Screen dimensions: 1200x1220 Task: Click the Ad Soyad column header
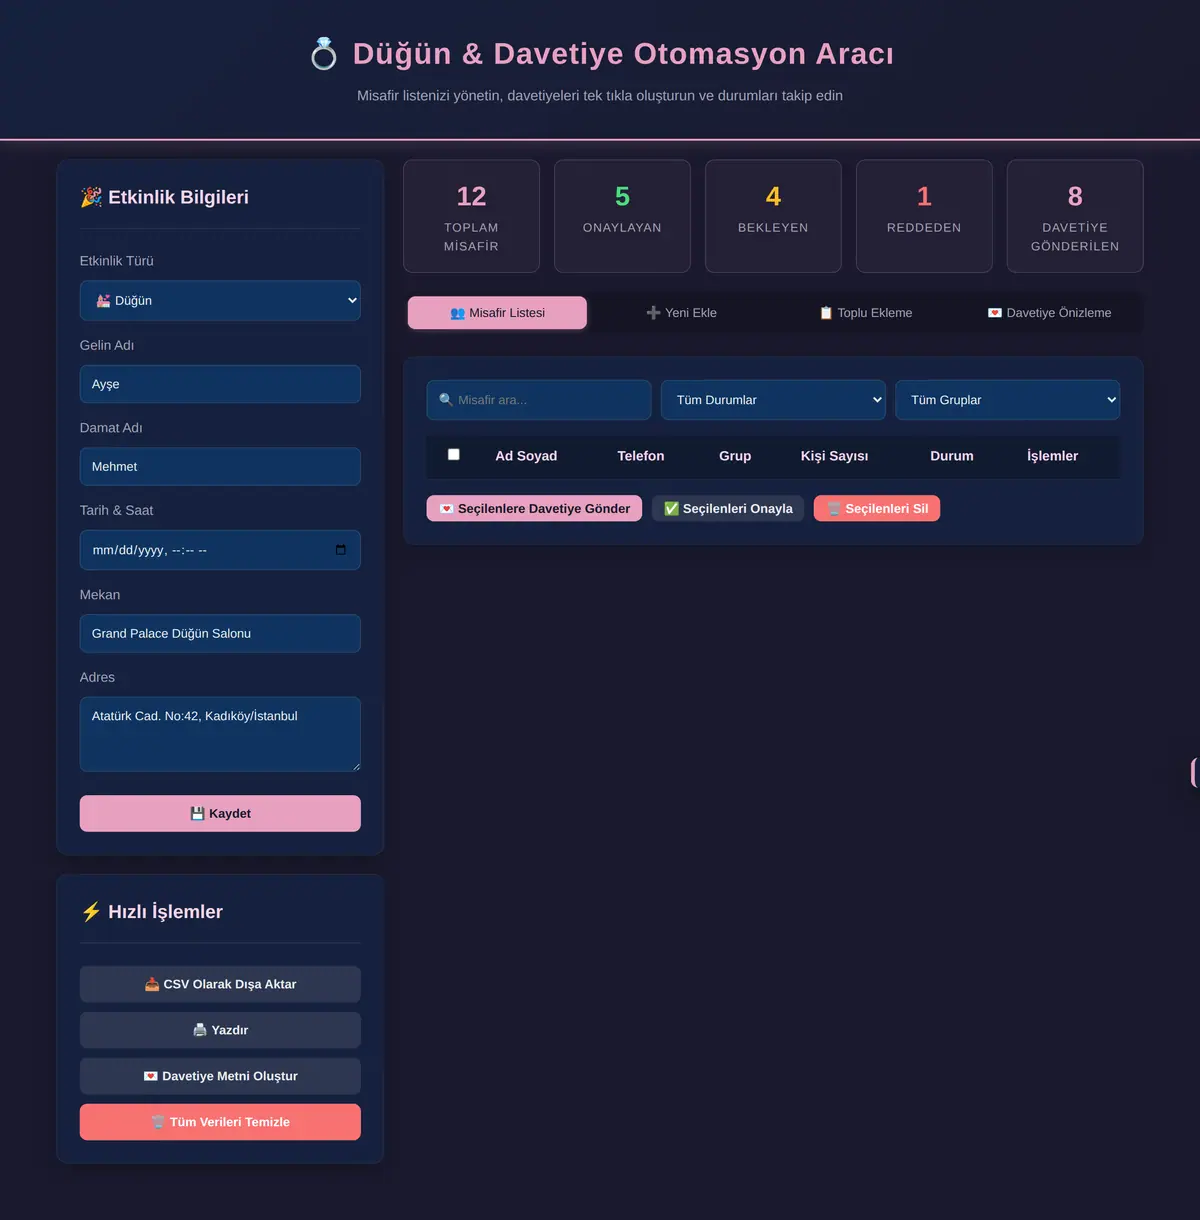pos(526,456)
